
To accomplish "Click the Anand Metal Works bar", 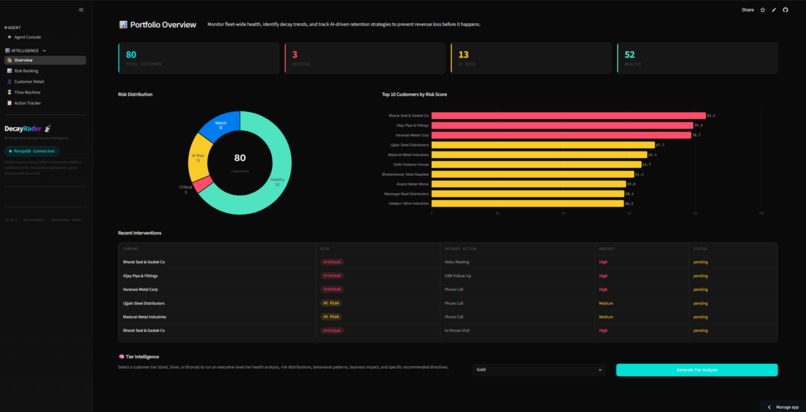I will [528, 184].
